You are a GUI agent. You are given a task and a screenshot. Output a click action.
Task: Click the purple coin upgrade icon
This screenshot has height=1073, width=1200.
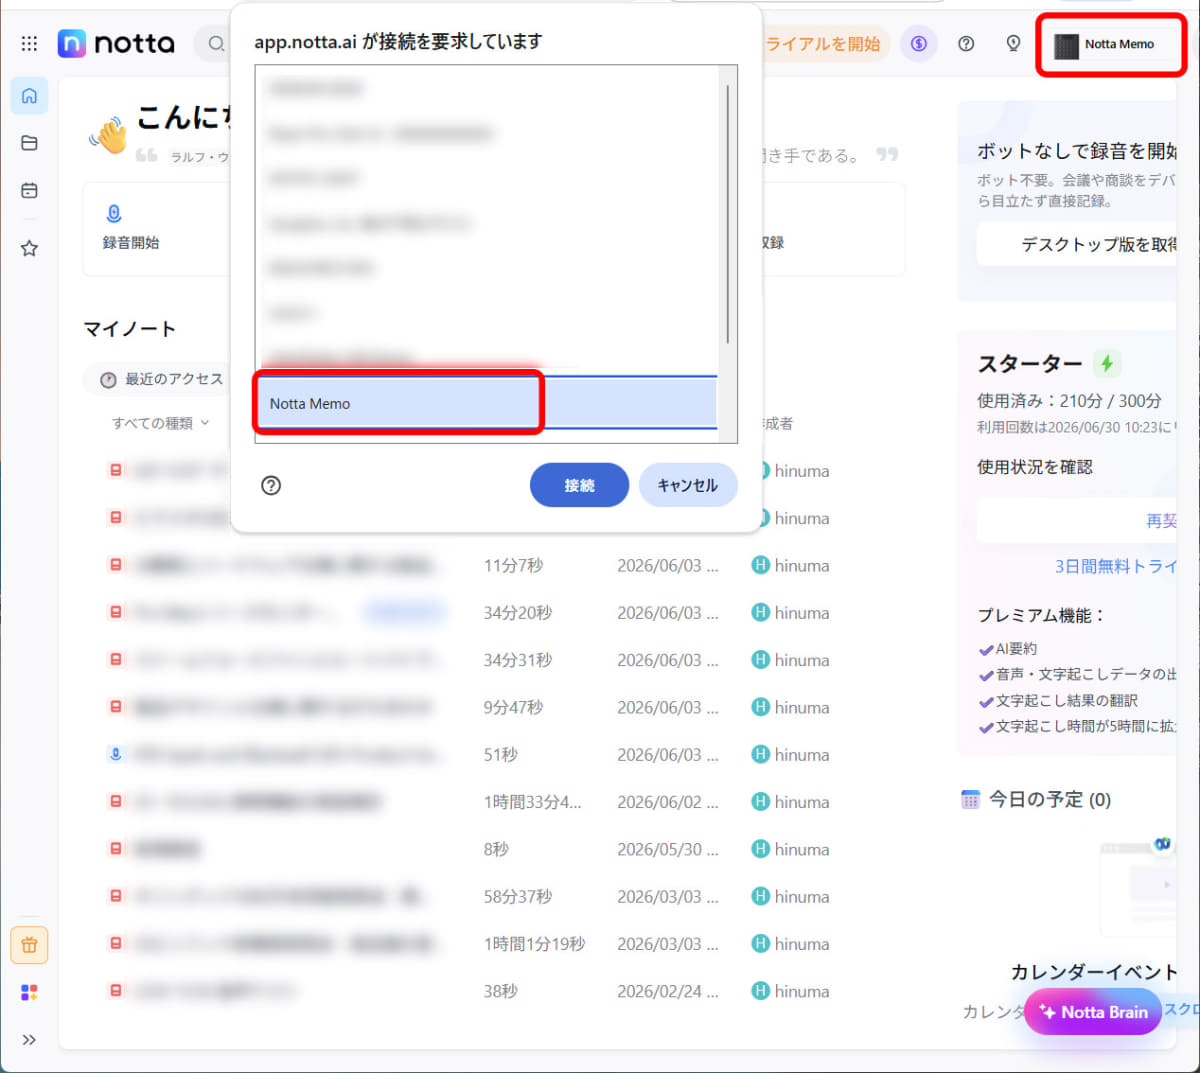[919, 44]
